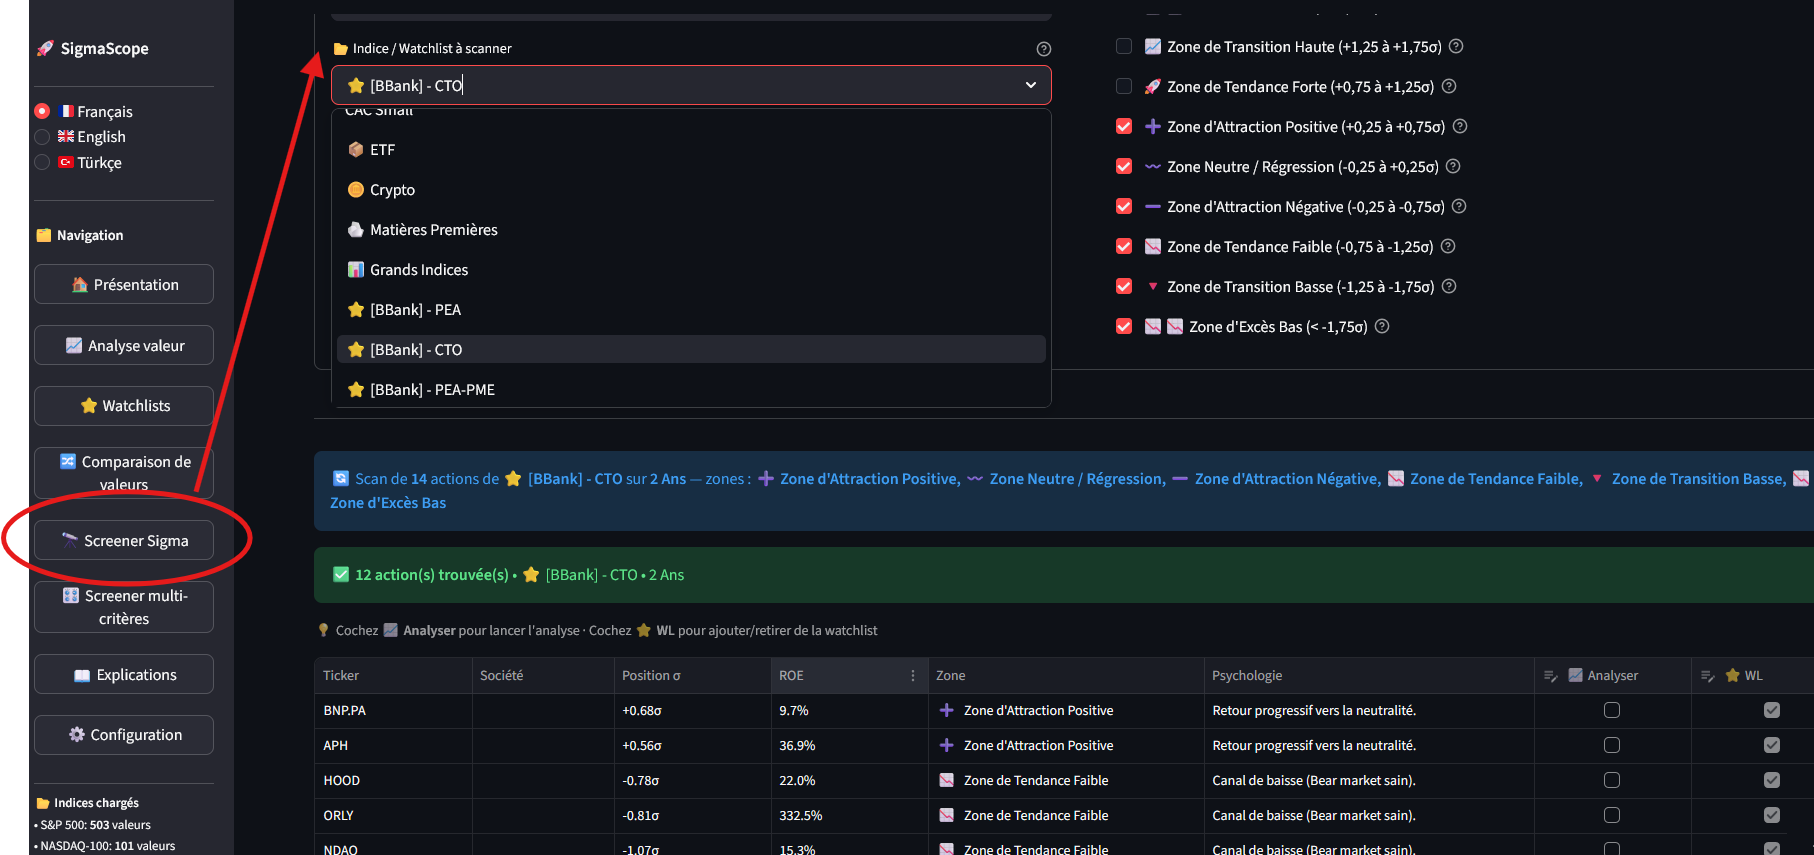Open the Explications page
Screen dimensions: 1814x855
124,675
